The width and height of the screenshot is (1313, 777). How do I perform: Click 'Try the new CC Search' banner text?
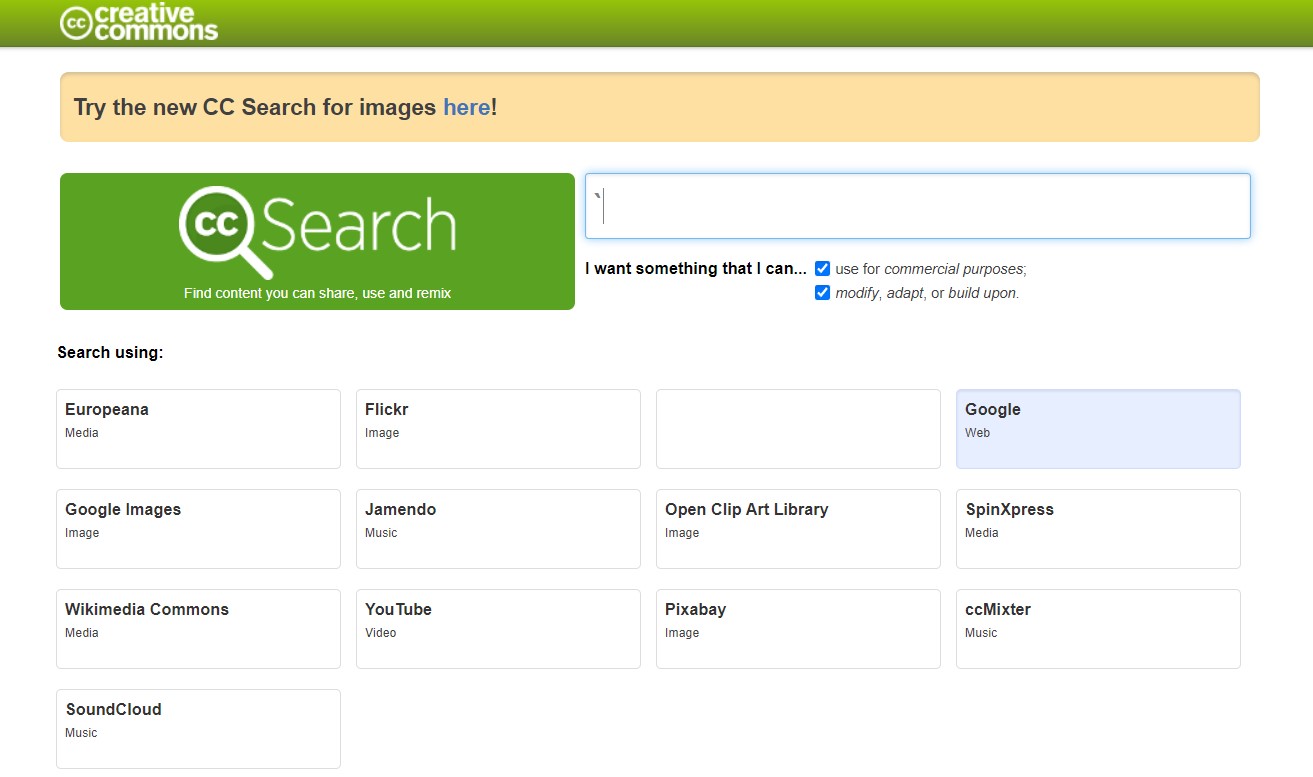(x=285, y=107)
